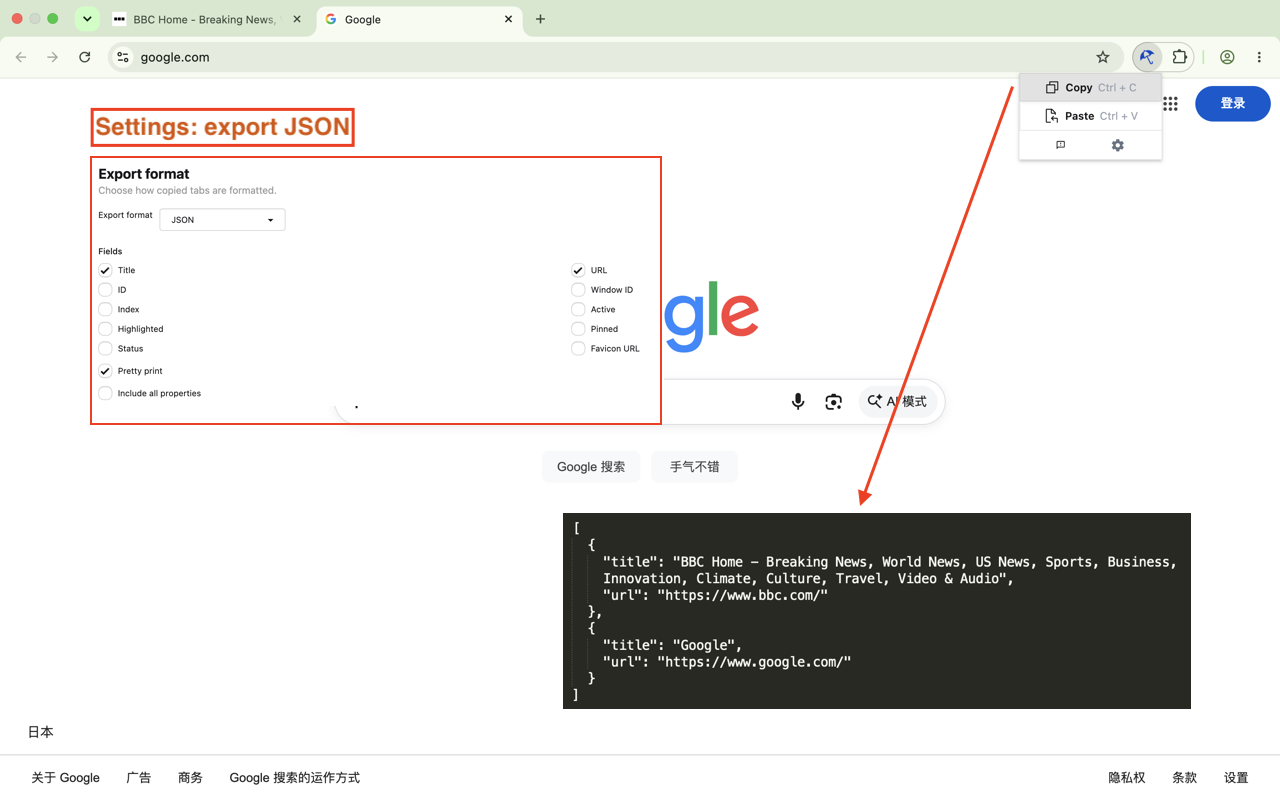Close the Google tab

pyautogui.click(x=508, y=19)
